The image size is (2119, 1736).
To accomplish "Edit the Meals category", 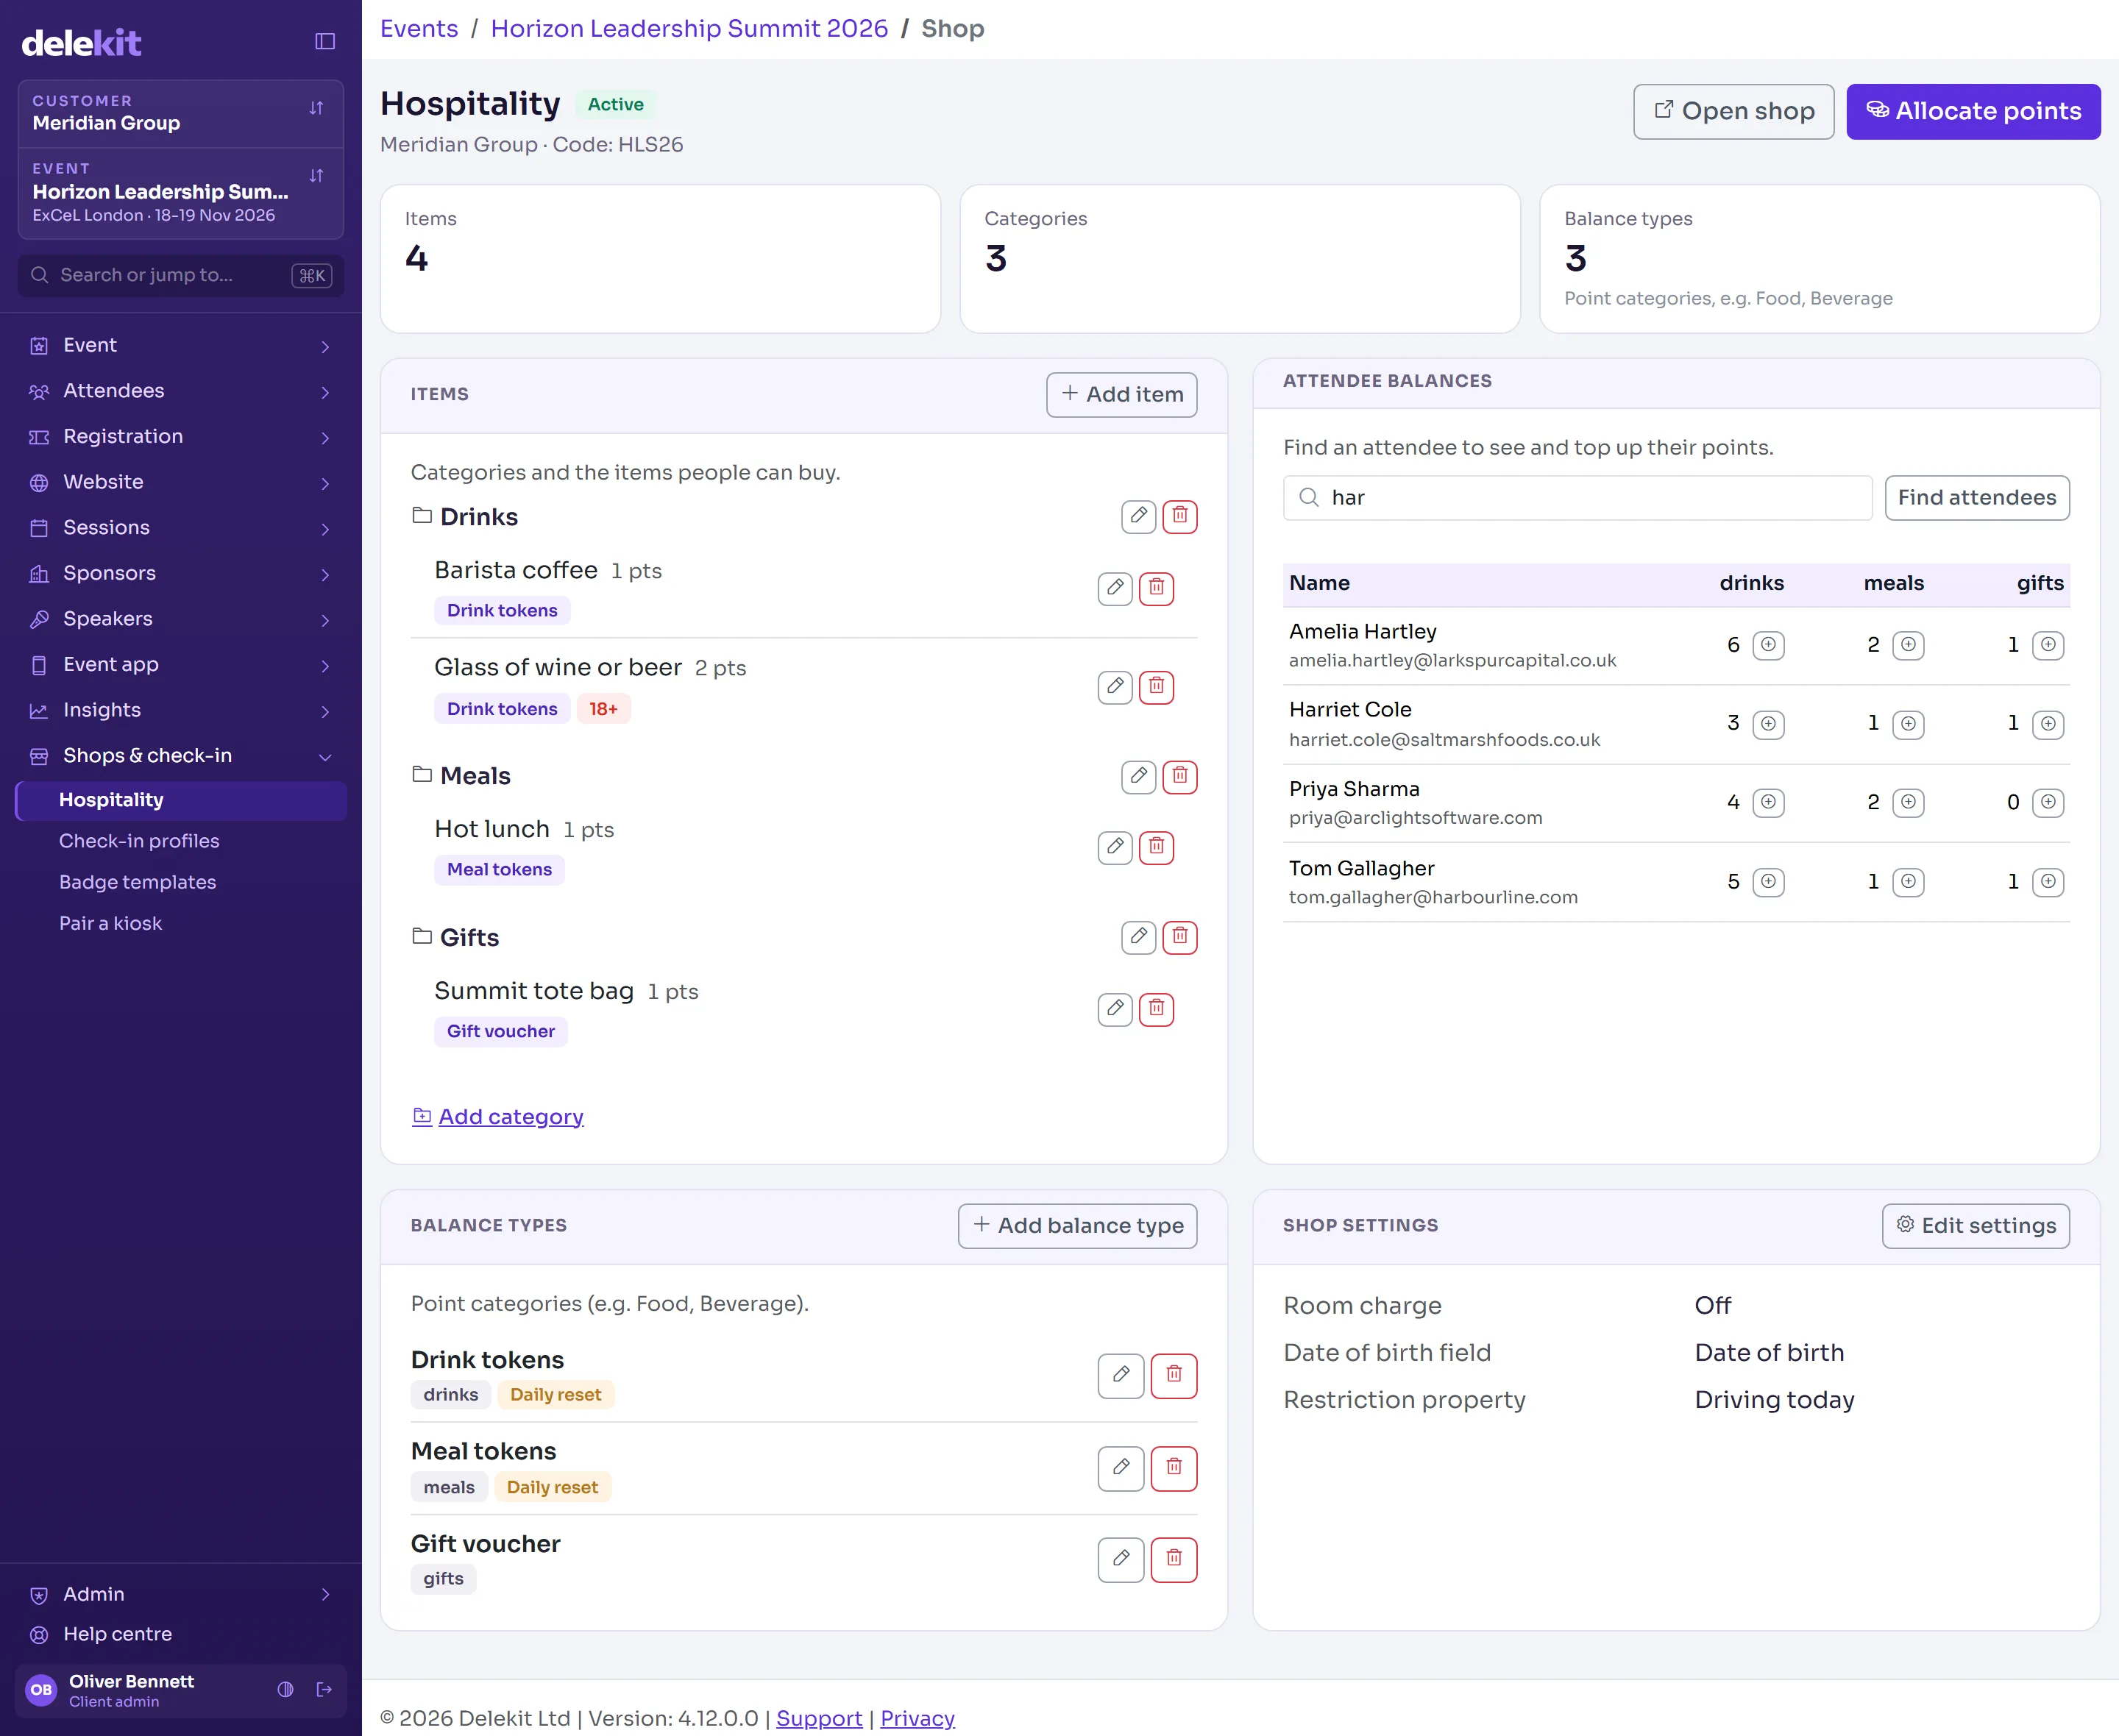I will pos(1138,776).
